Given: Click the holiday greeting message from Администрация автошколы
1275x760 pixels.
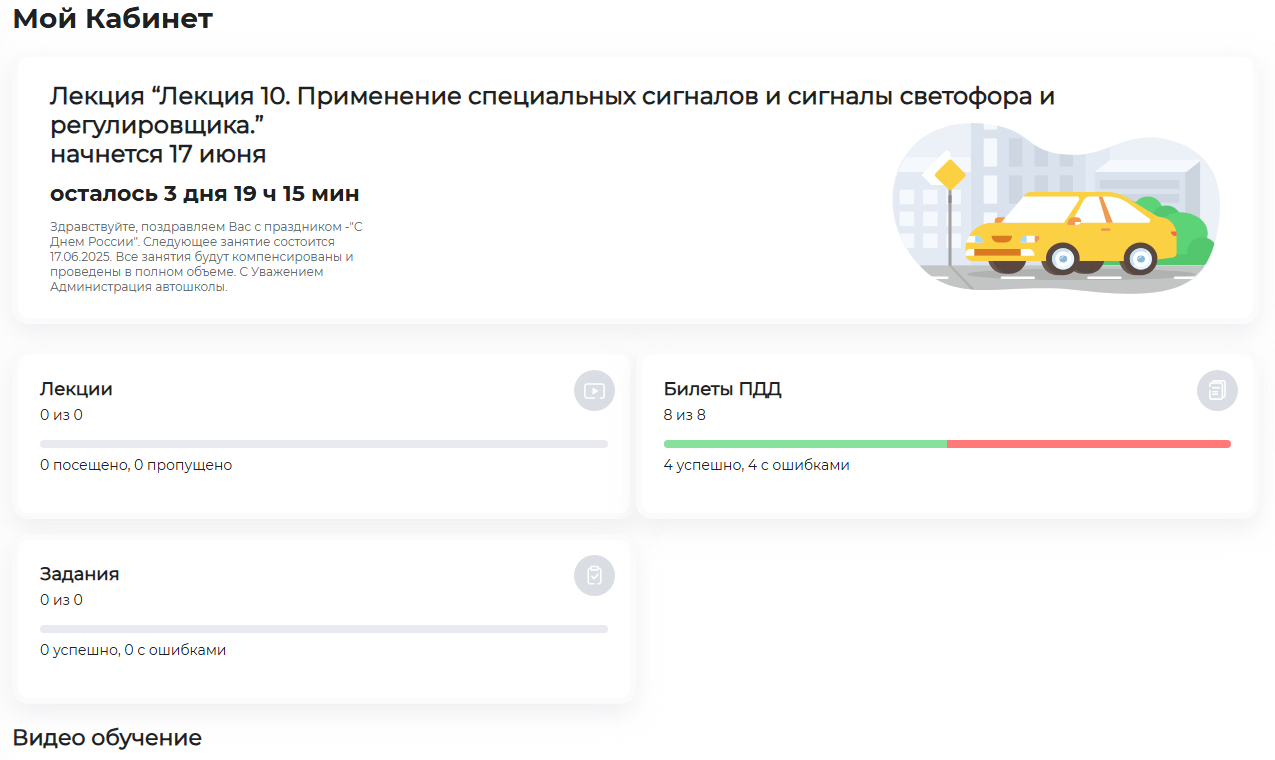Looking at the screenshot, I should (x=206, y=257).
